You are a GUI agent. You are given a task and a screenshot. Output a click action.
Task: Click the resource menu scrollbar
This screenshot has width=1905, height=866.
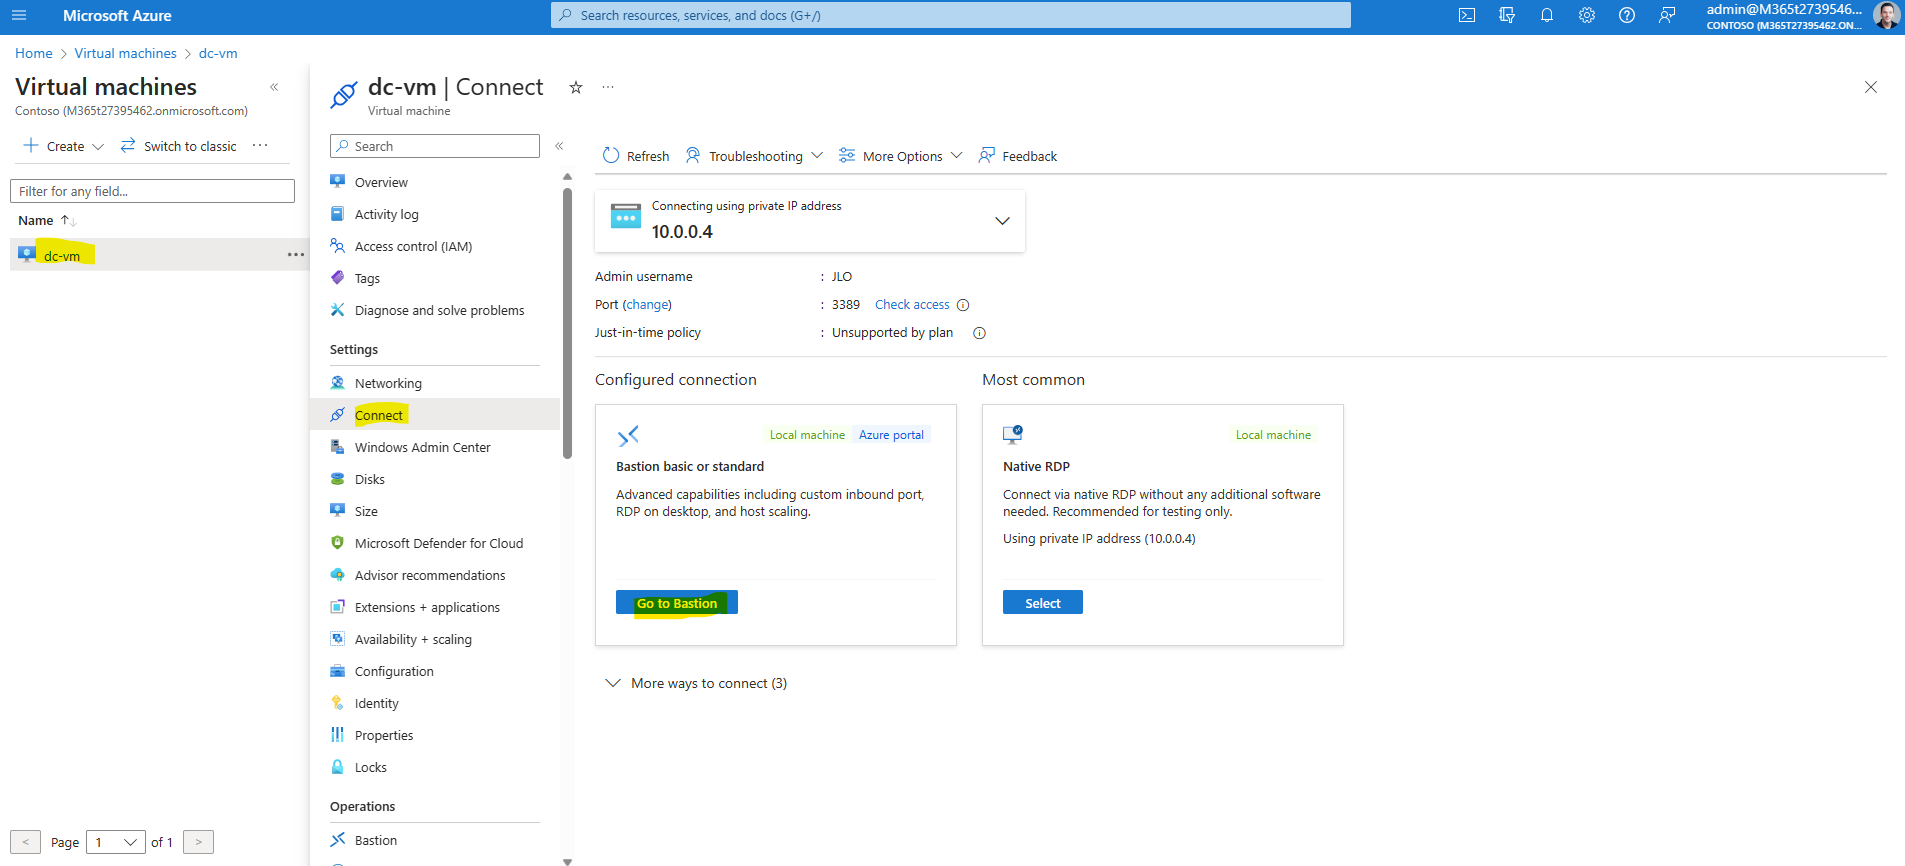point(567,323)
